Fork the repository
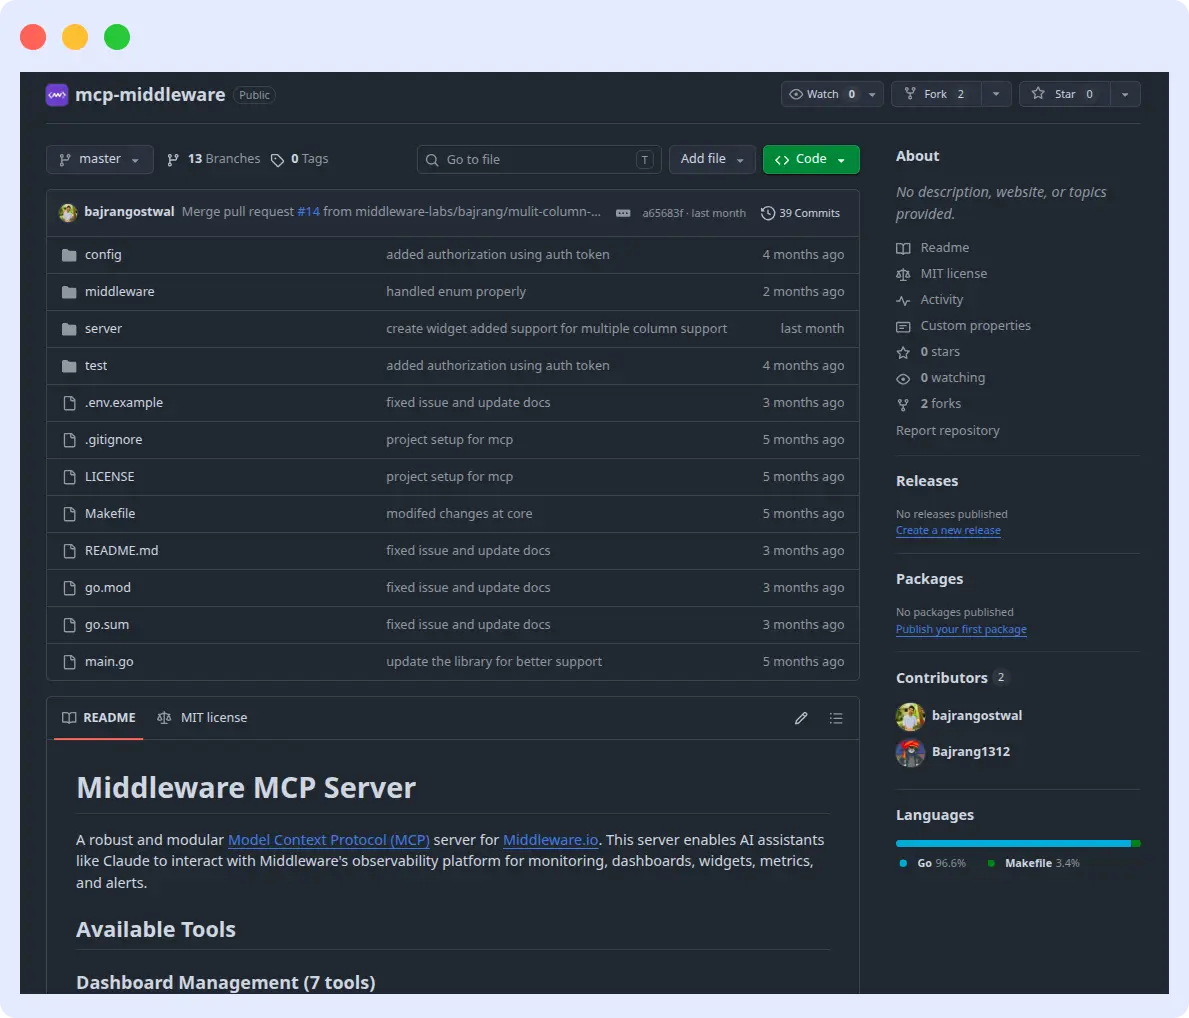This screenshot has height=1018, width=1189. tap(936, 94)
